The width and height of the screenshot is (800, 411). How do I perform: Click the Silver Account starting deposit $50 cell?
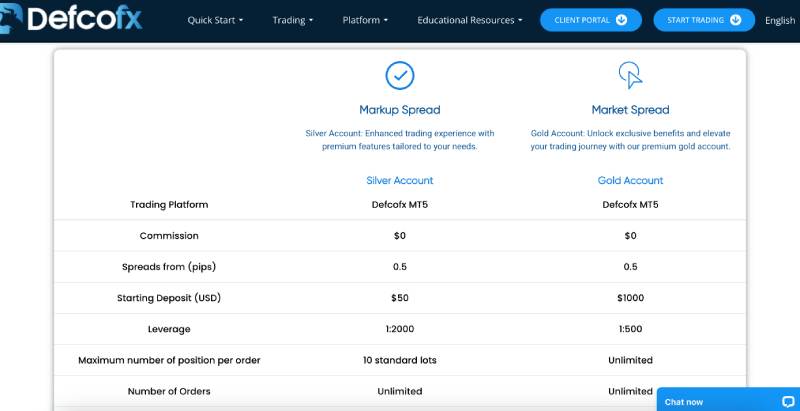pos(400,298)
